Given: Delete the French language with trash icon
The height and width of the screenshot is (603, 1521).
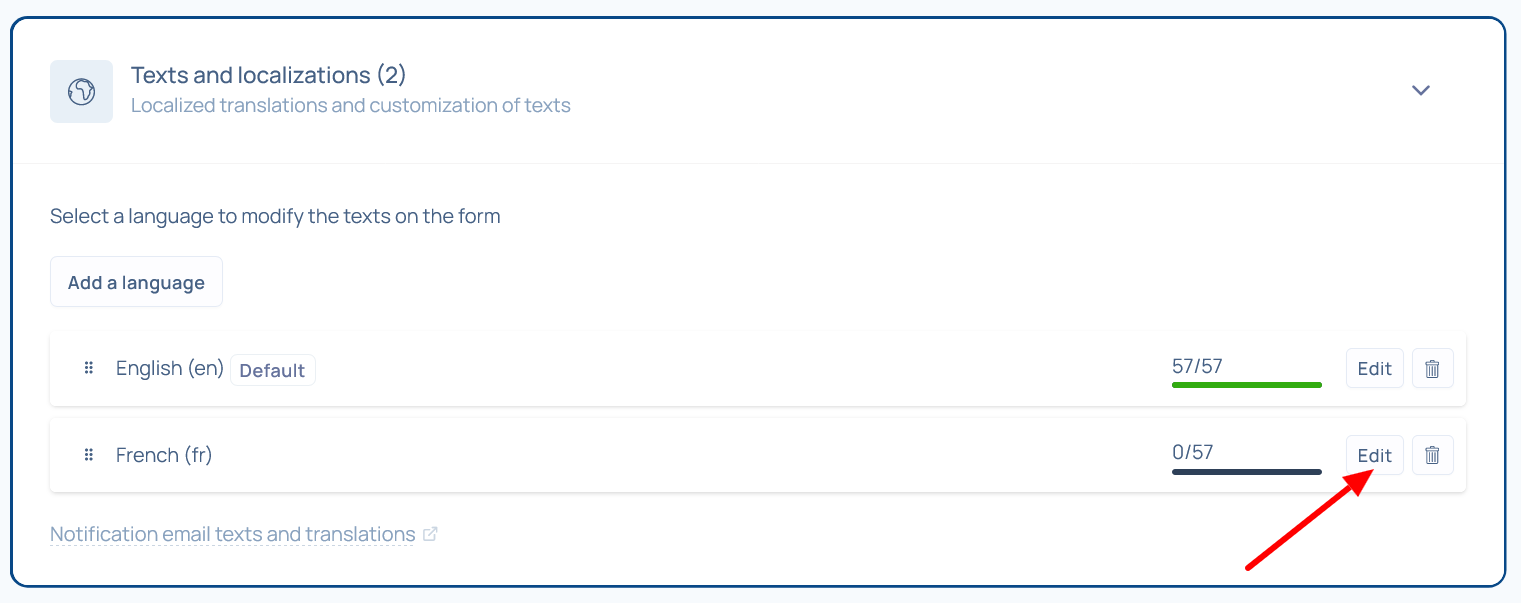Looking at the screenshot, I should click(x=1432, y=455).
